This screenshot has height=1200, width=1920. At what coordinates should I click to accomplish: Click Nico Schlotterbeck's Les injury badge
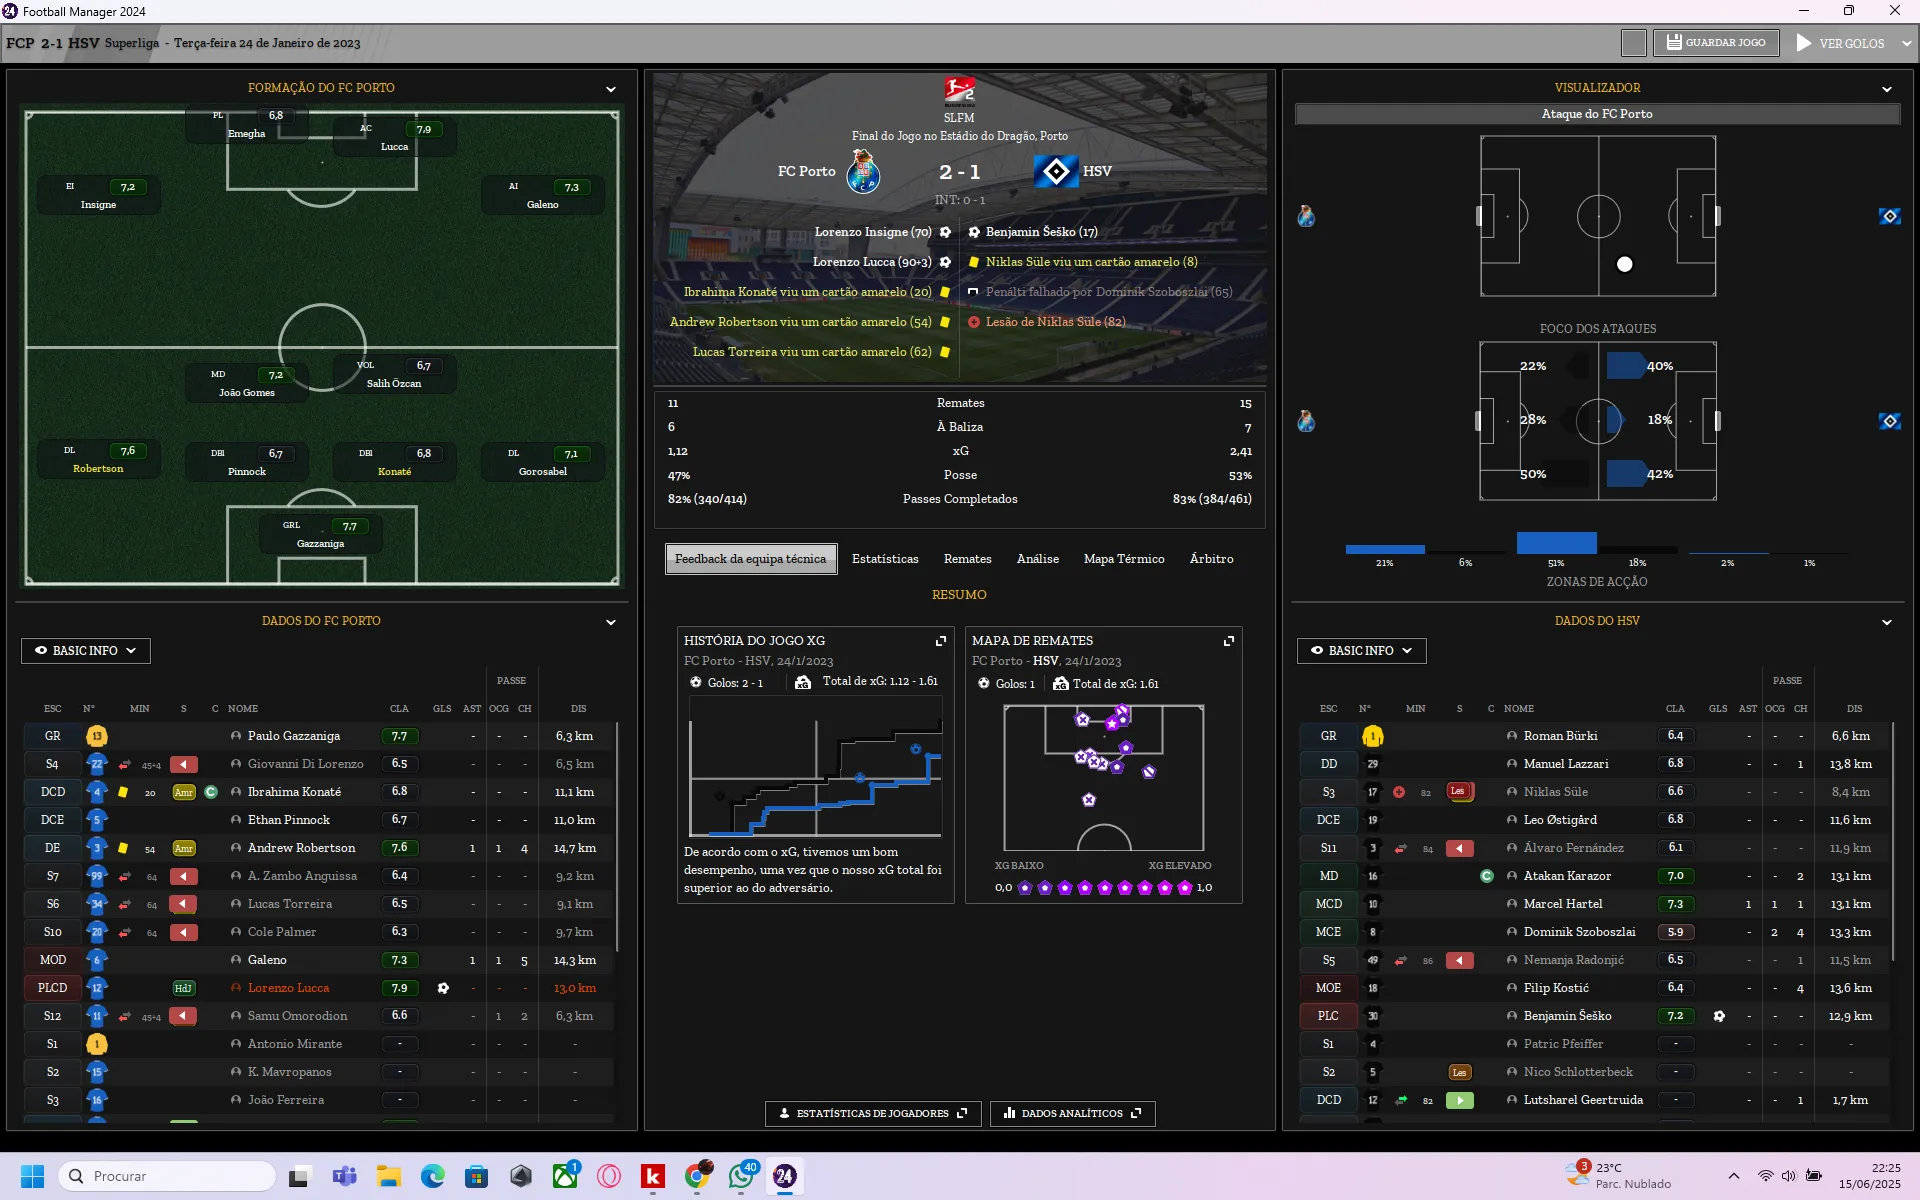point(1459,1073)
